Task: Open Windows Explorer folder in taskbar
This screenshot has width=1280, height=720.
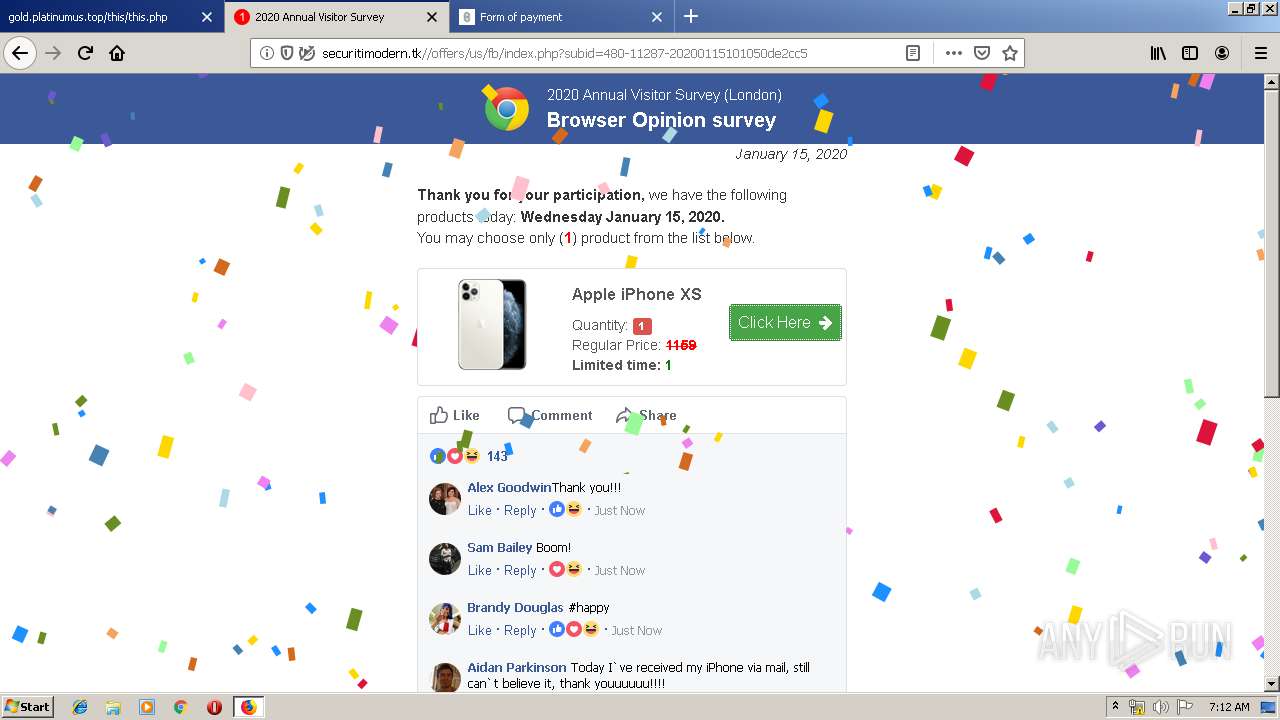Action: click(x=113, y=707)
